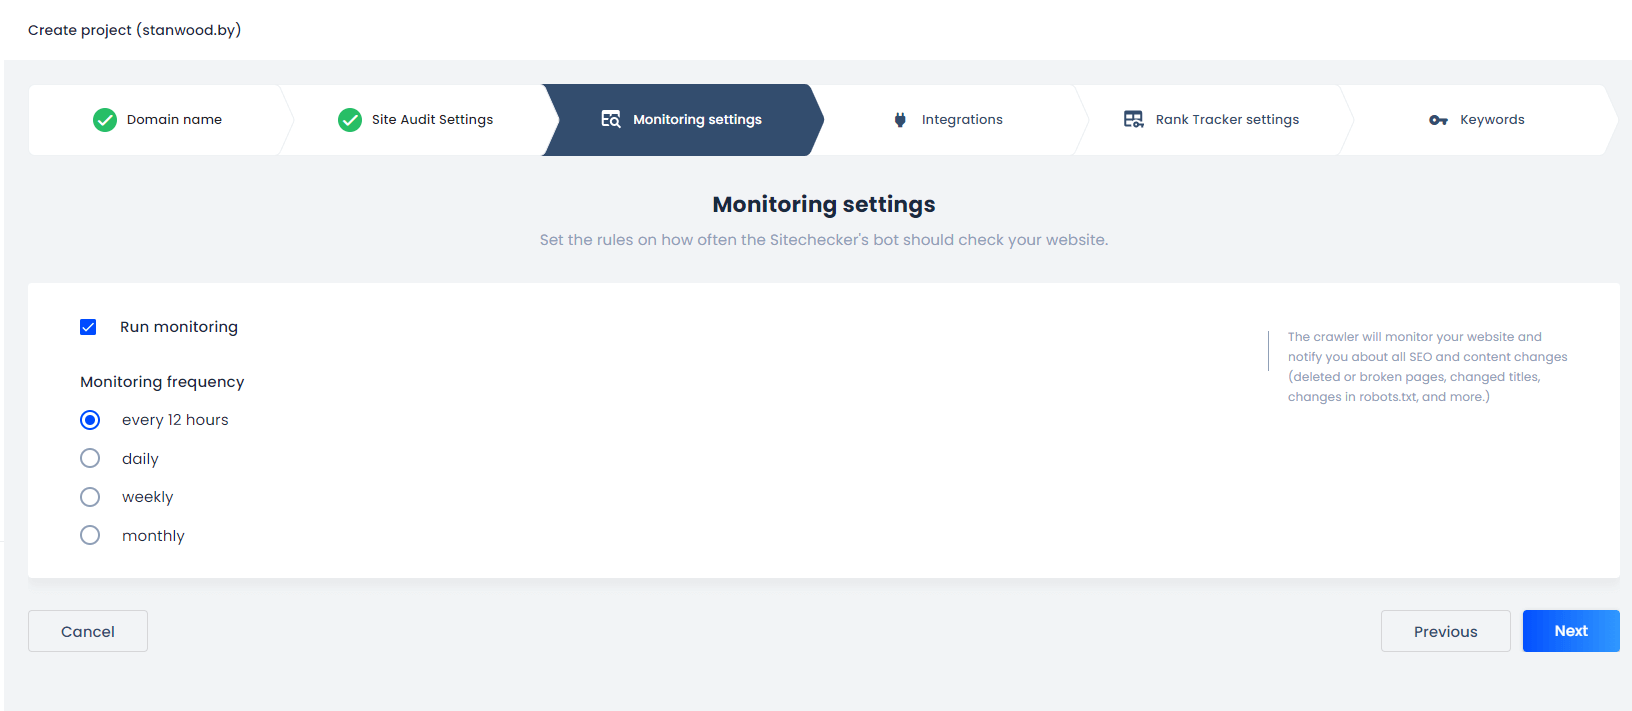The height and width of the screenshot is (711, 1632).
Task: Cancel the project creation
Action: [88, 631]
